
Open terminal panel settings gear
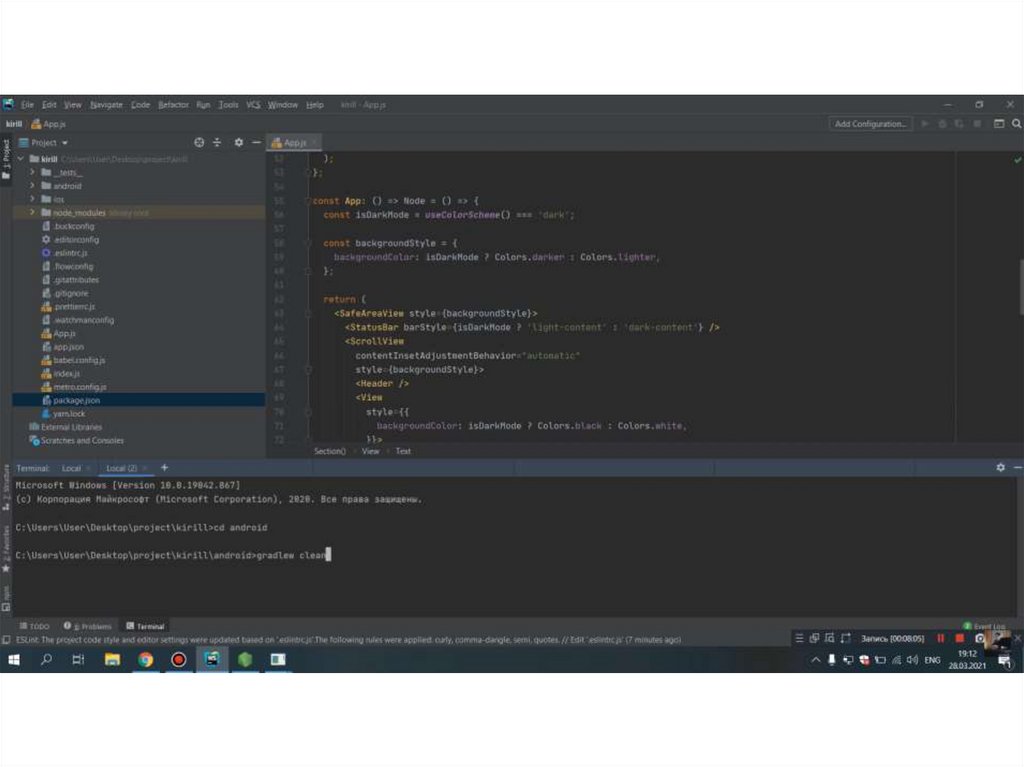[x=1000, y=468]
